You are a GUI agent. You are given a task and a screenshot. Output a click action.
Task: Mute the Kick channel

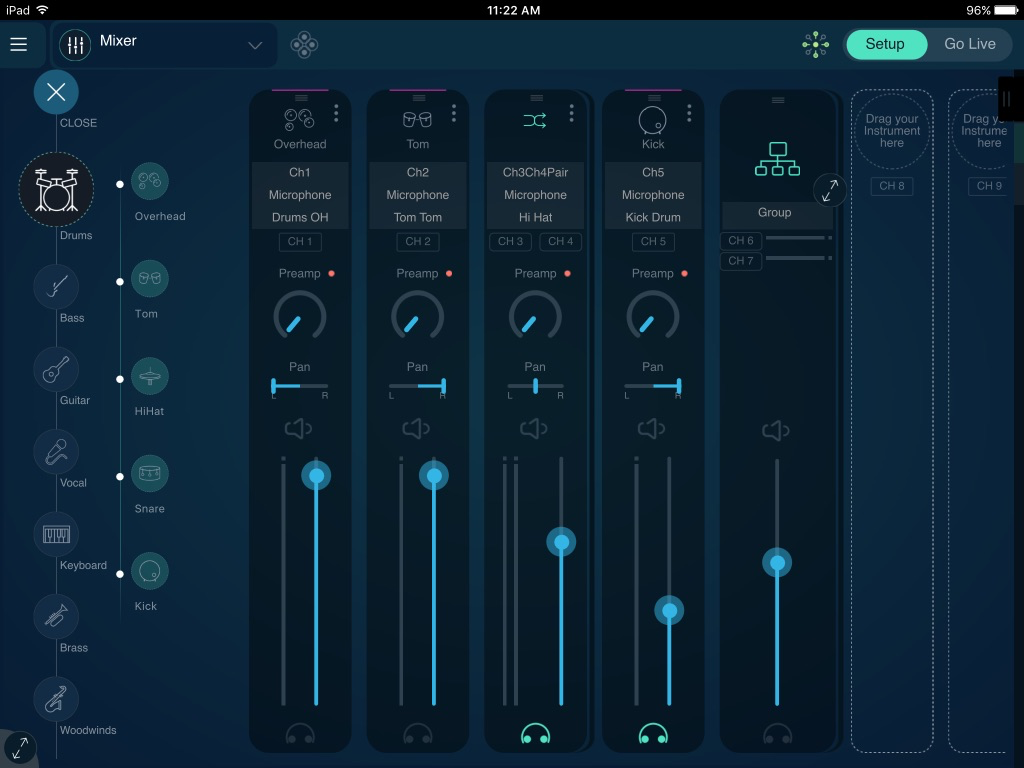pyautogui.click(x=651, y=429)
